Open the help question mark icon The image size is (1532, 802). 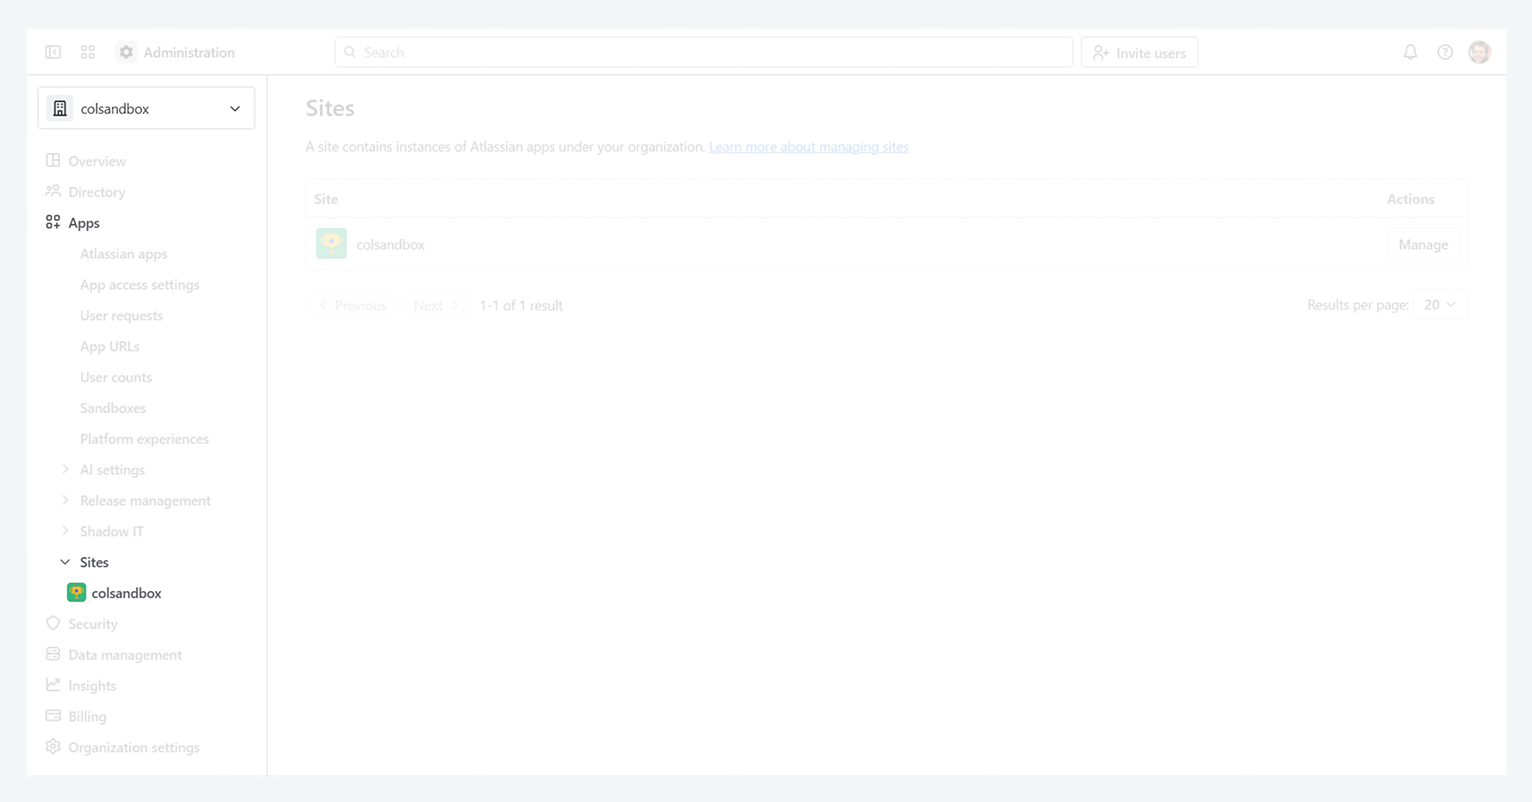1445,52
